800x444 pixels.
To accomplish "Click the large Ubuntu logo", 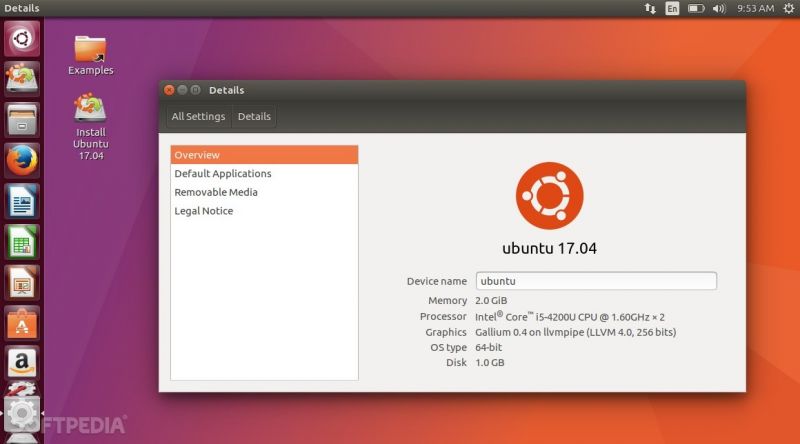I will click(x=549, y=196).
